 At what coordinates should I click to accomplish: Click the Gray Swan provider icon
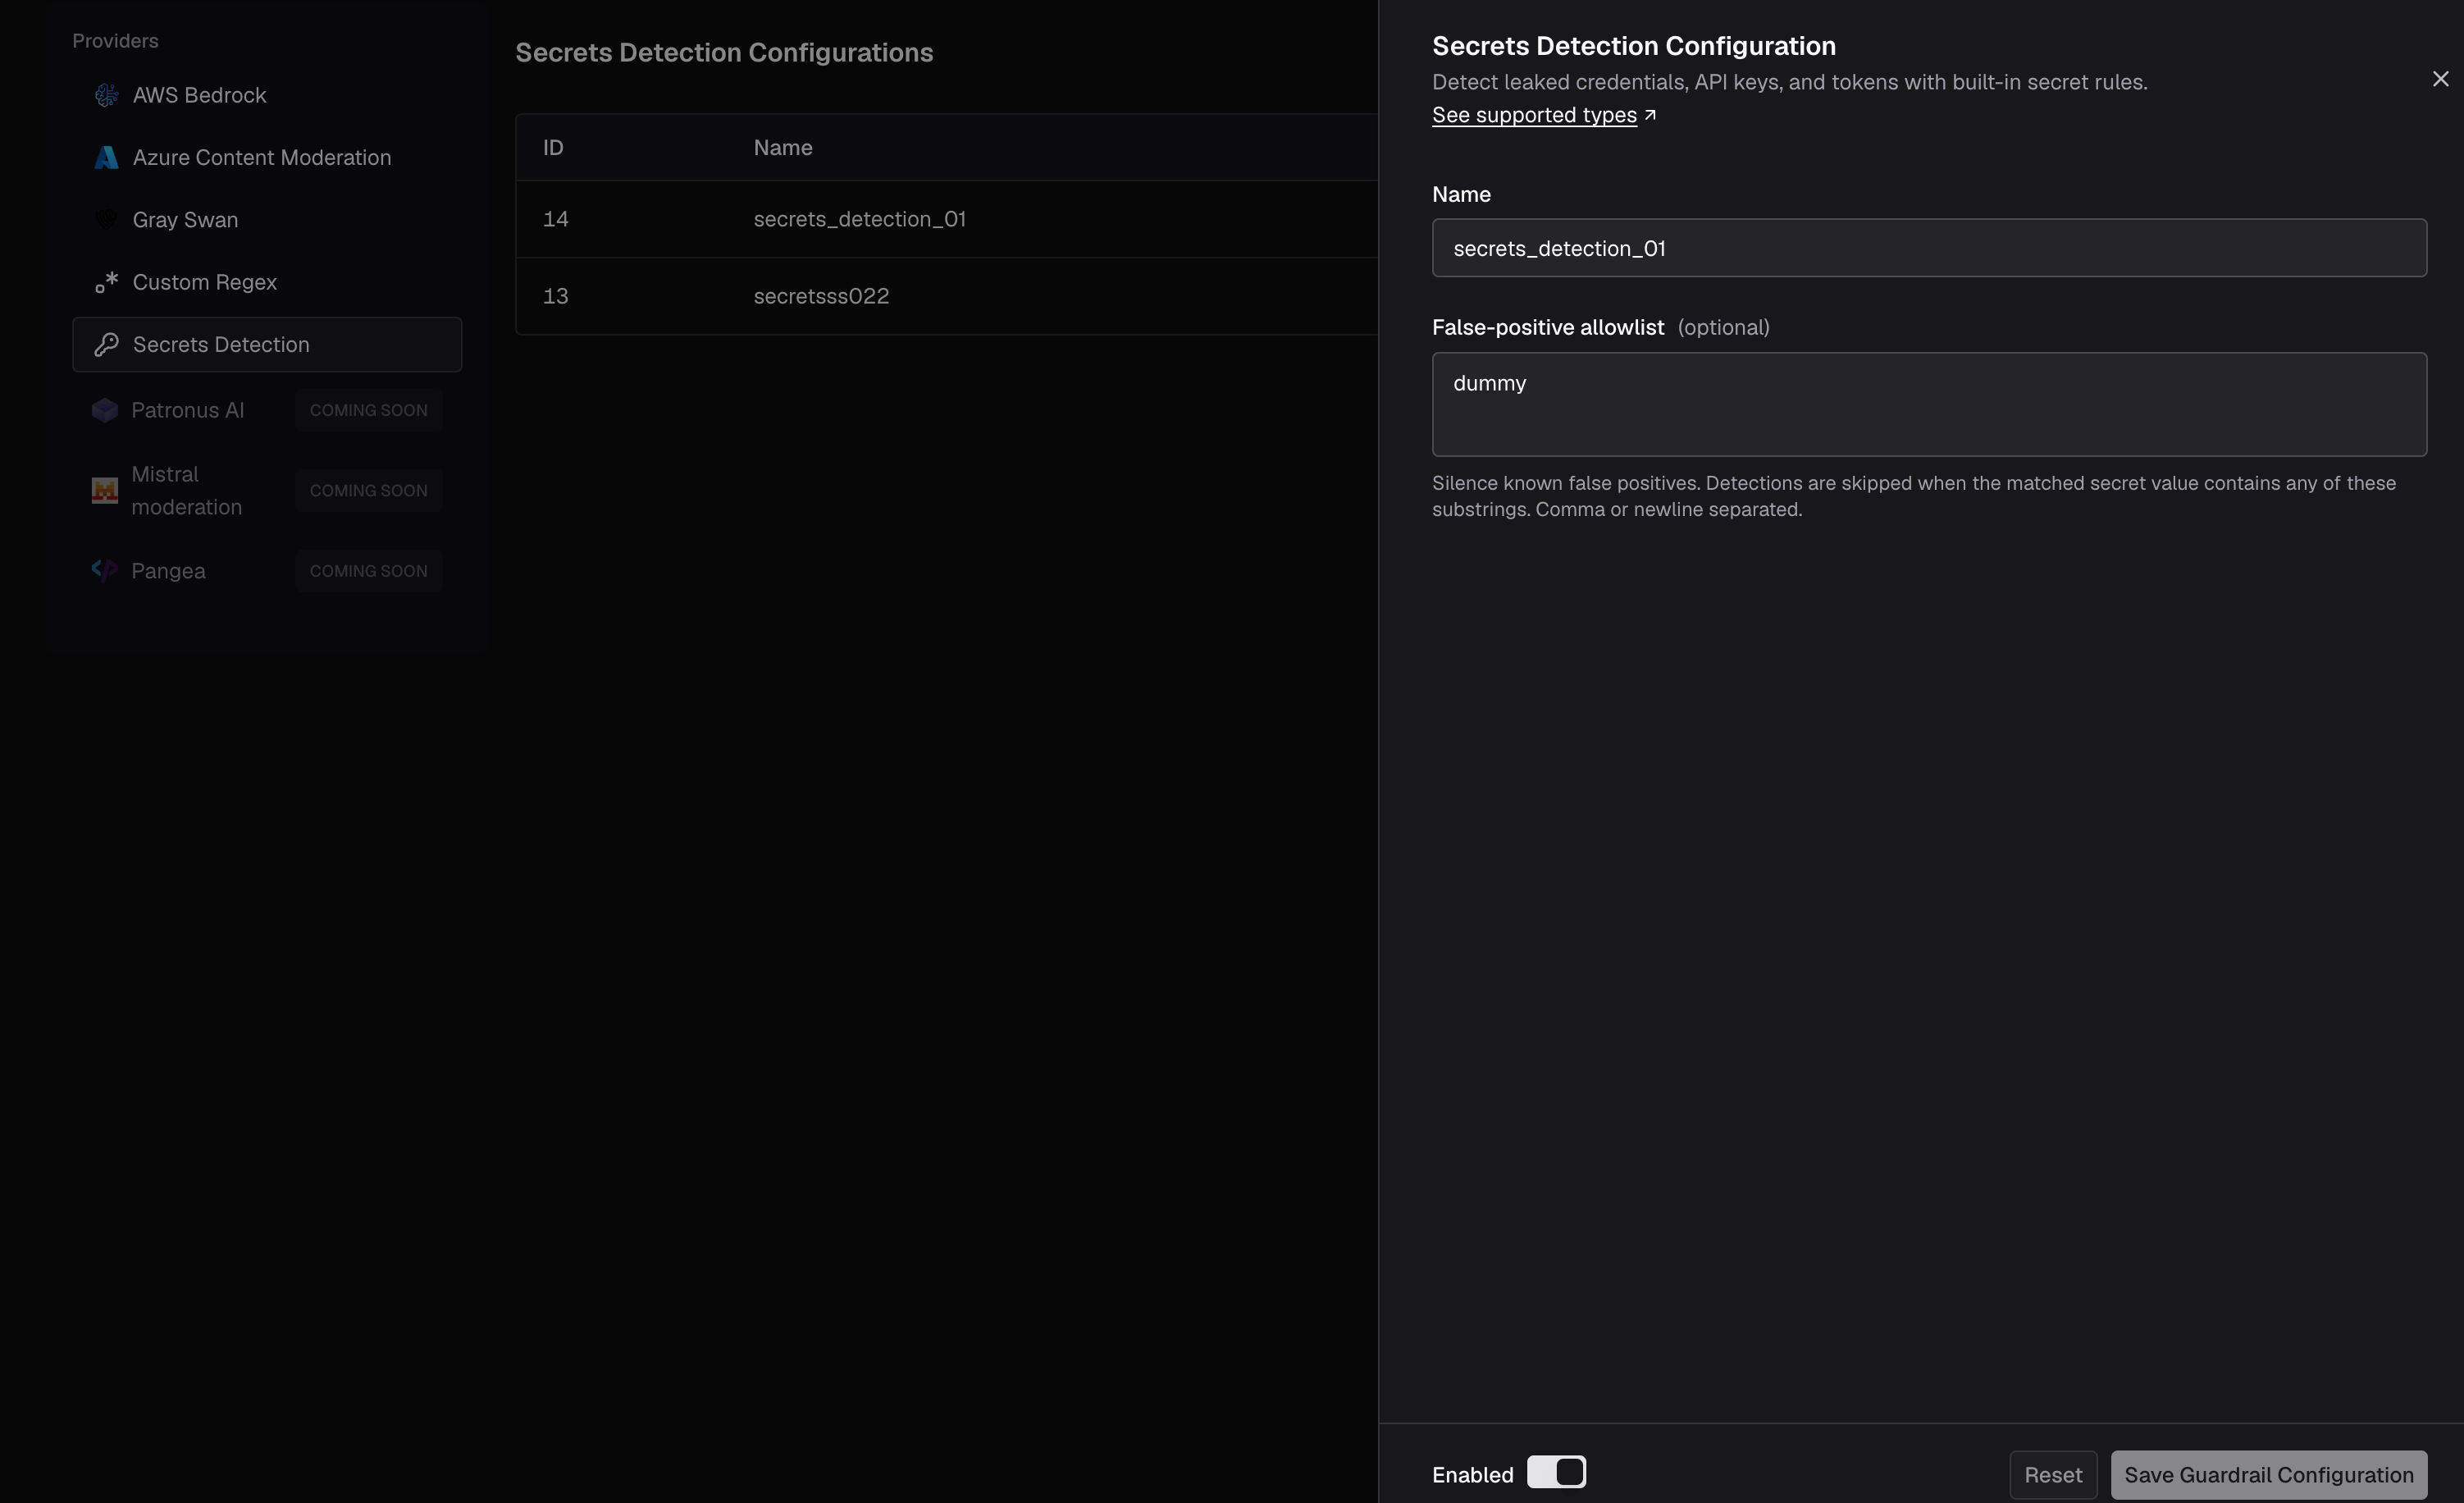(106, 219)
